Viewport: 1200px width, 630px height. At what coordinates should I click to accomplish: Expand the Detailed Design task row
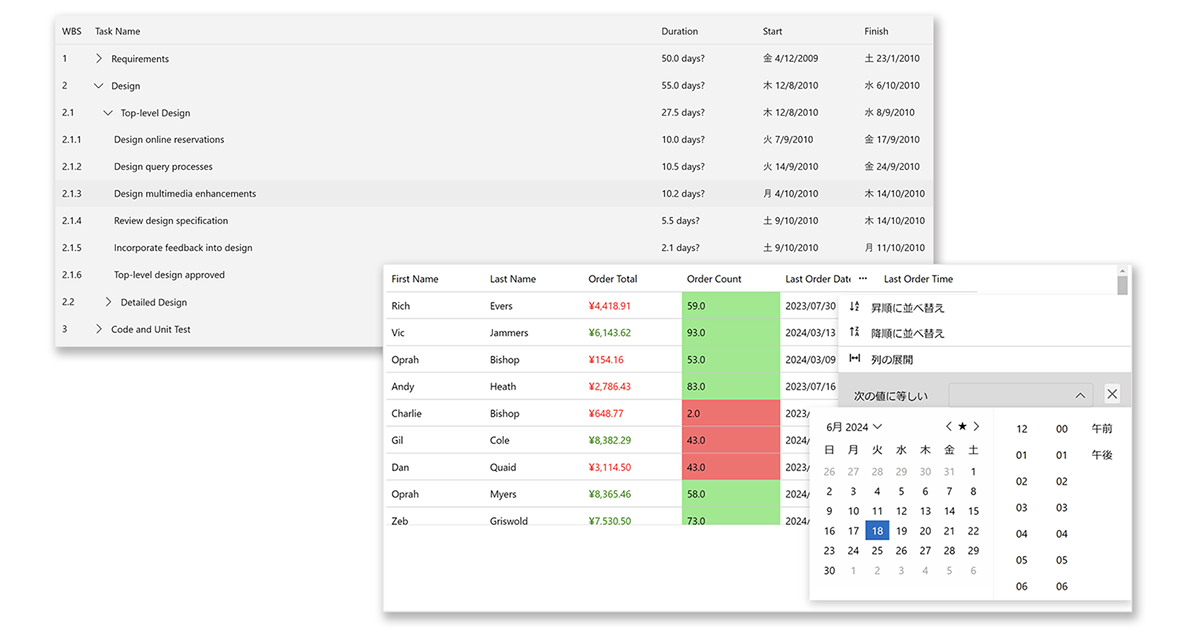pyautogui.click(x=109, y=302)
